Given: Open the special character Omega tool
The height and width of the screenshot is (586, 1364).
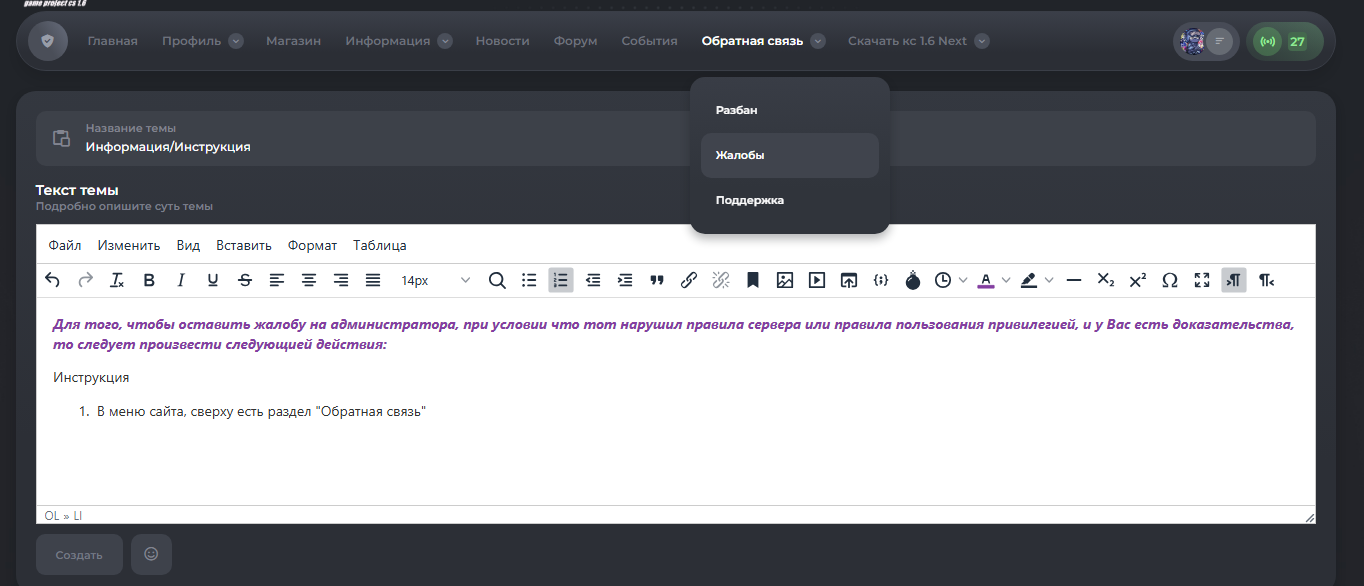Looking at the screenshot, I should [1170, 281].
